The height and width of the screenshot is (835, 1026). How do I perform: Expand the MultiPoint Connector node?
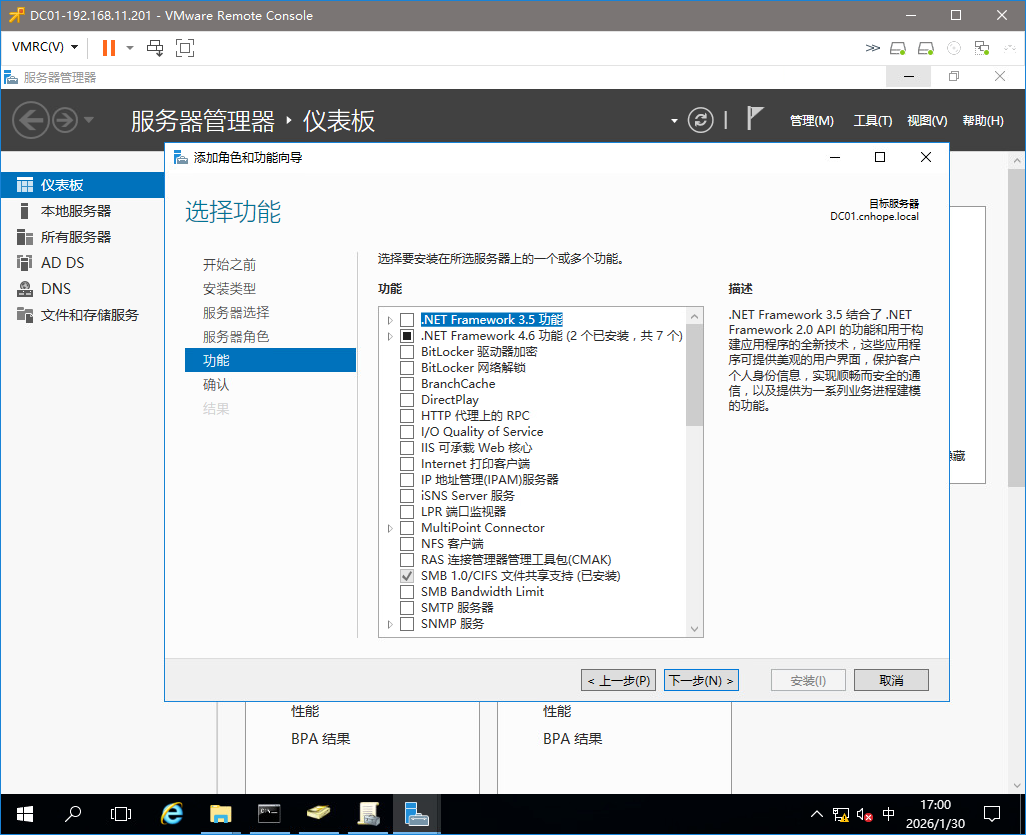coord(390,528)
